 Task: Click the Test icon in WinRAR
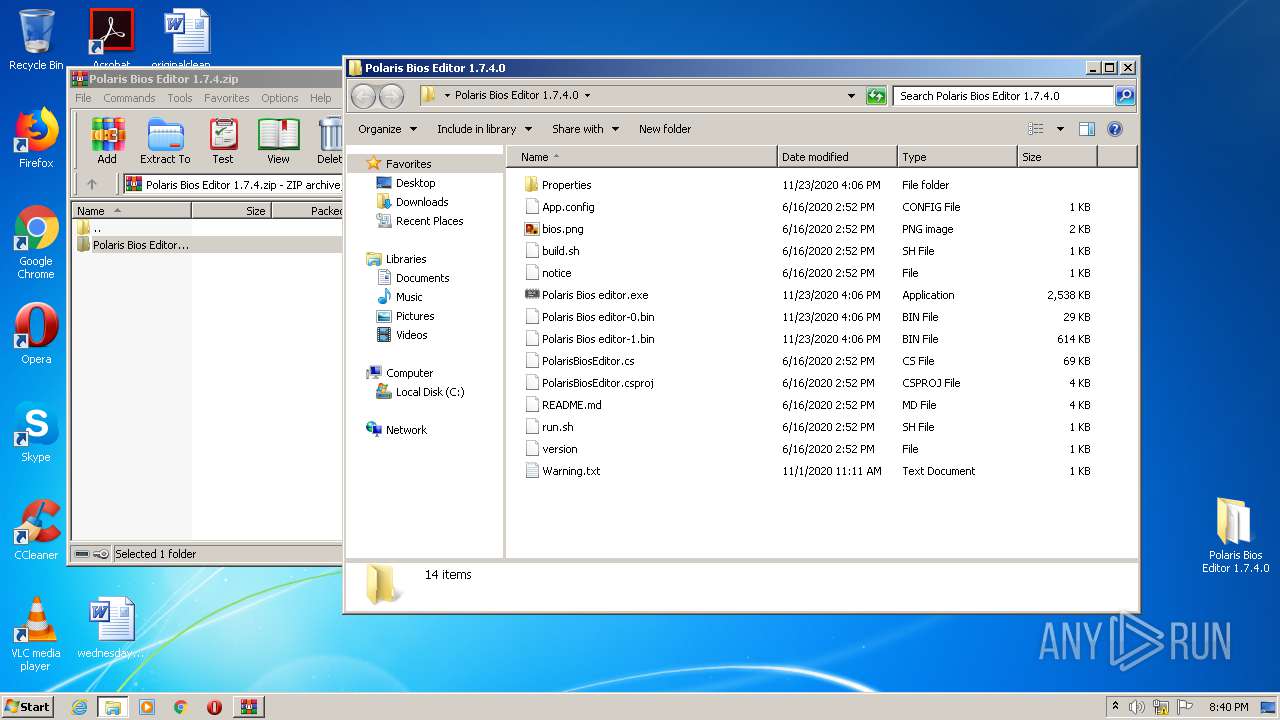coord(223,141)
